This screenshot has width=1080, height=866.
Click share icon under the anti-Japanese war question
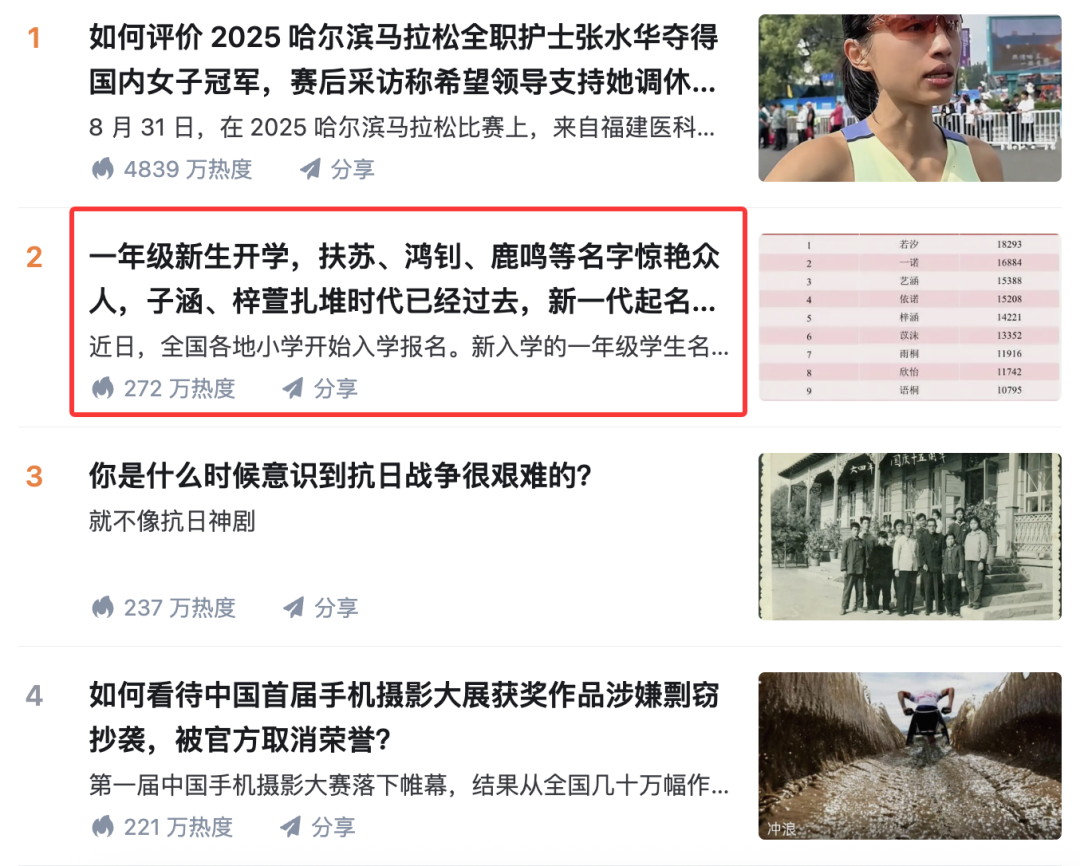[x=294, y=608]
